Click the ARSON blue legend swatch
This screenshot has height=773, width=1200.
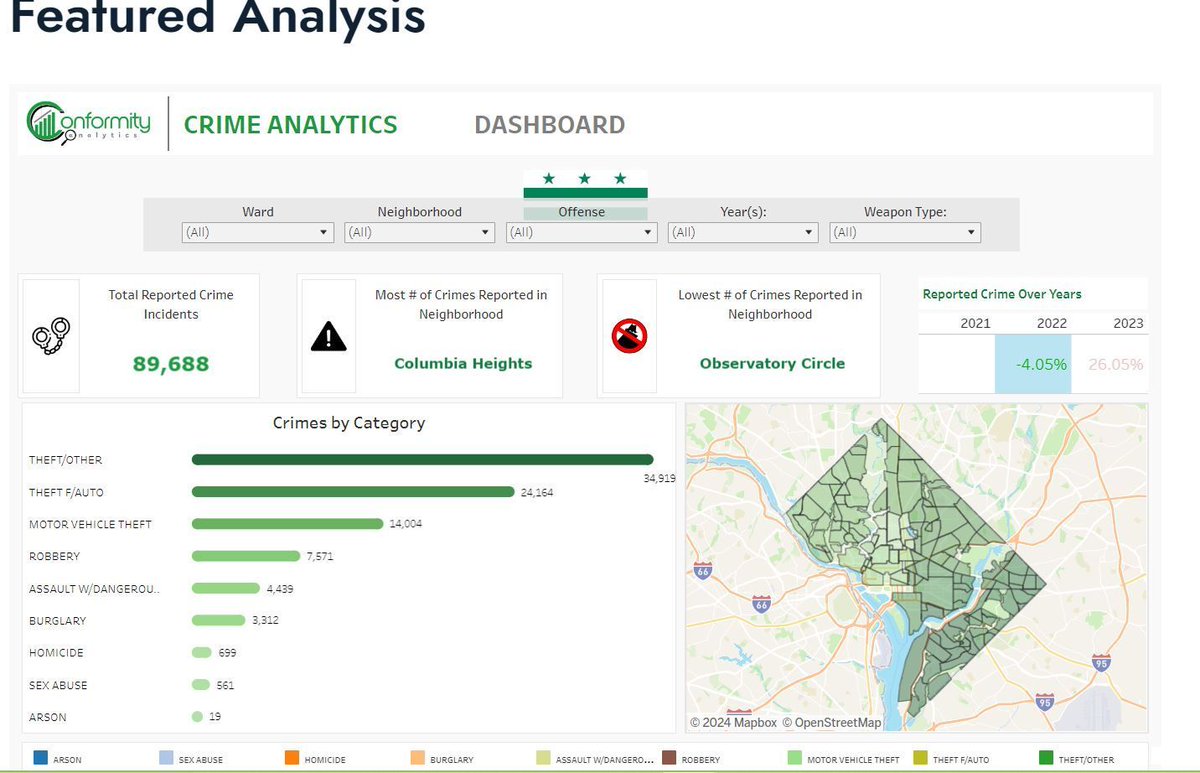pyautogui.click(x=40, y=759)
